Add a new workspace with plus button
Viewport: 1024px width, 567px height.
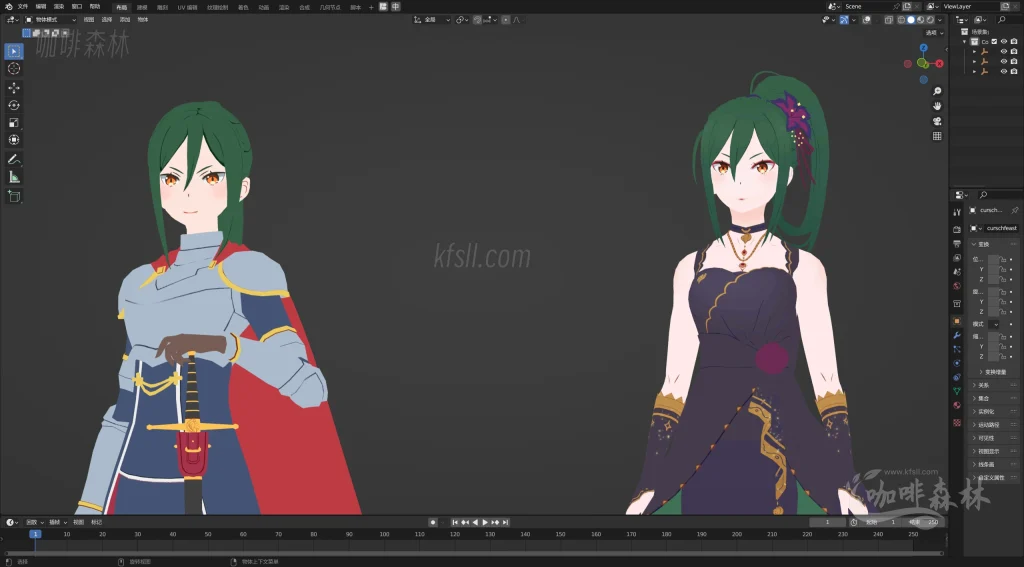pos(371,7)
